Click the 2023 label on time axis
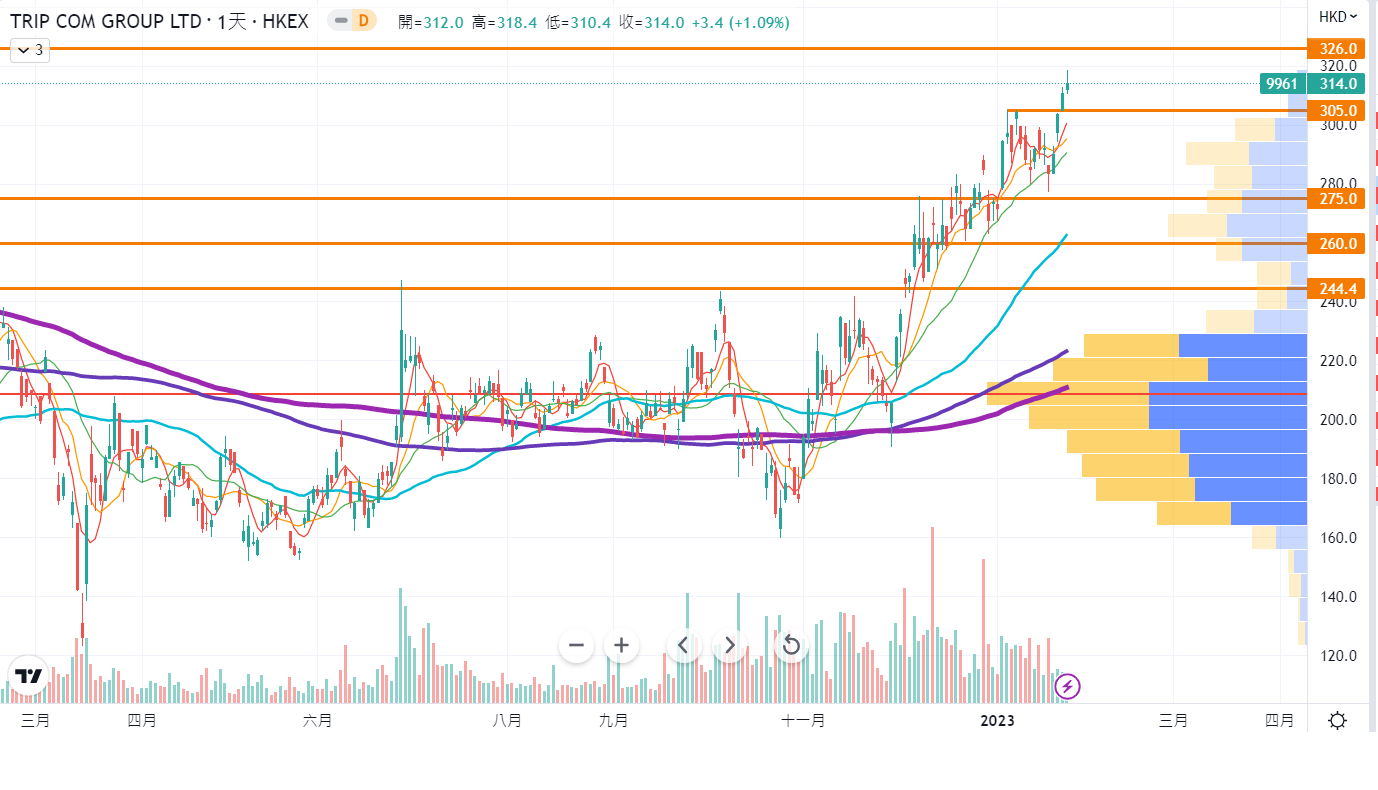The image size is (1378, 790). [x=997, y=720]
